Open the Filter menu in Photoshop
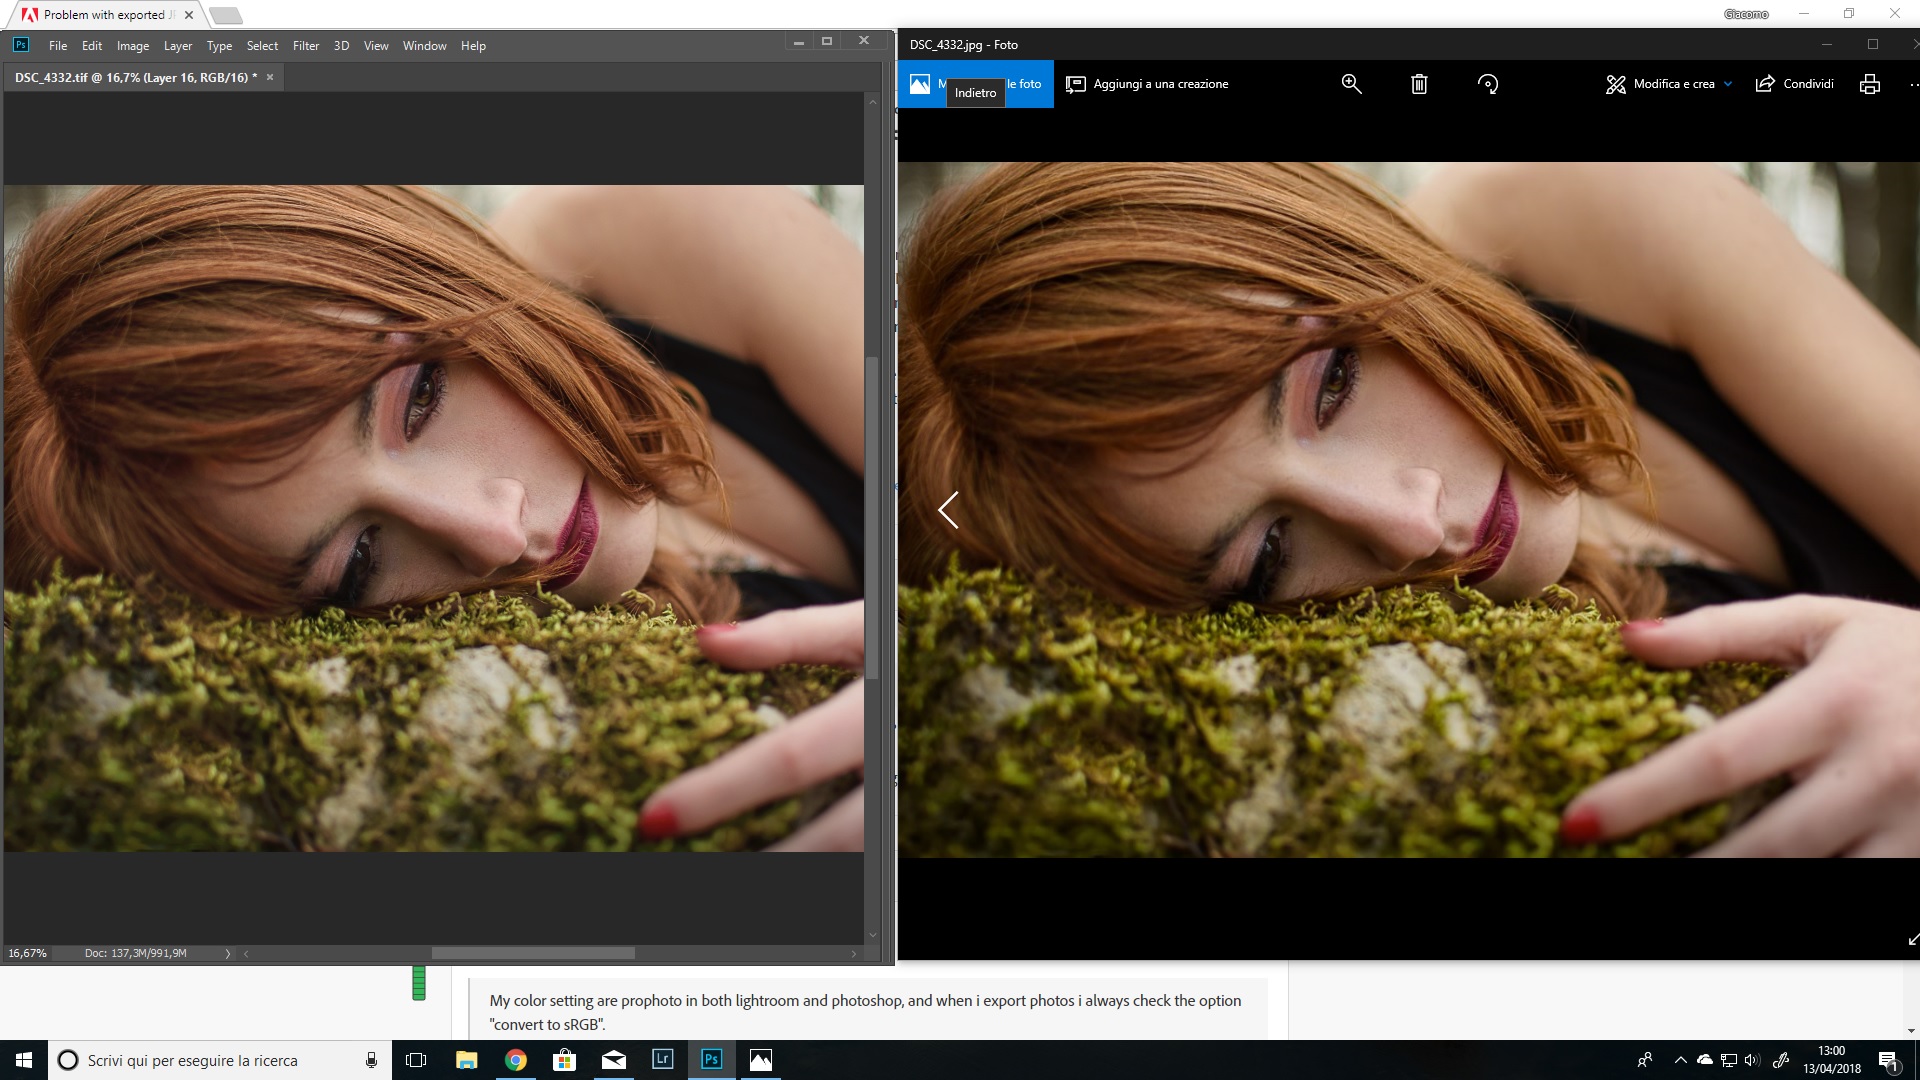Viewport: 1920px width, 1080px height. (x=306, y=45)
